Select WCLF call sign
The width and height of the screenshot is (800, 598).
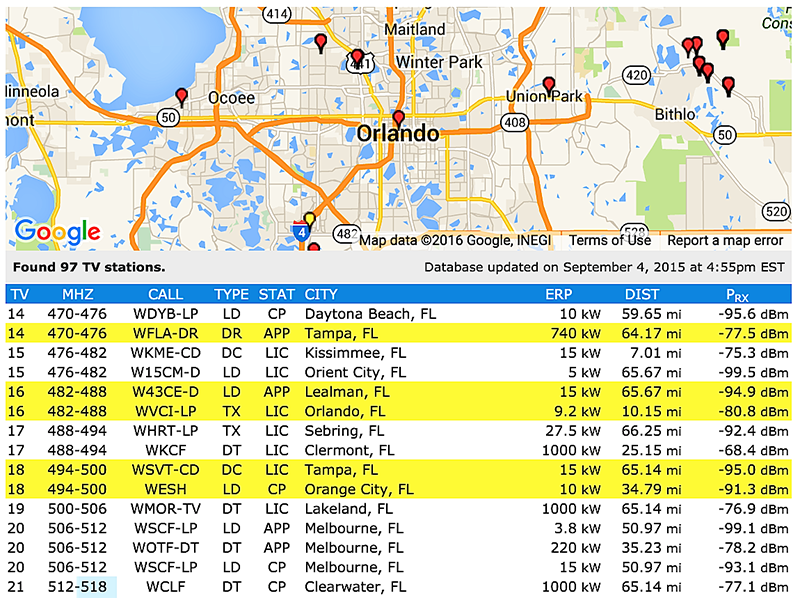(x=165, y=587)
